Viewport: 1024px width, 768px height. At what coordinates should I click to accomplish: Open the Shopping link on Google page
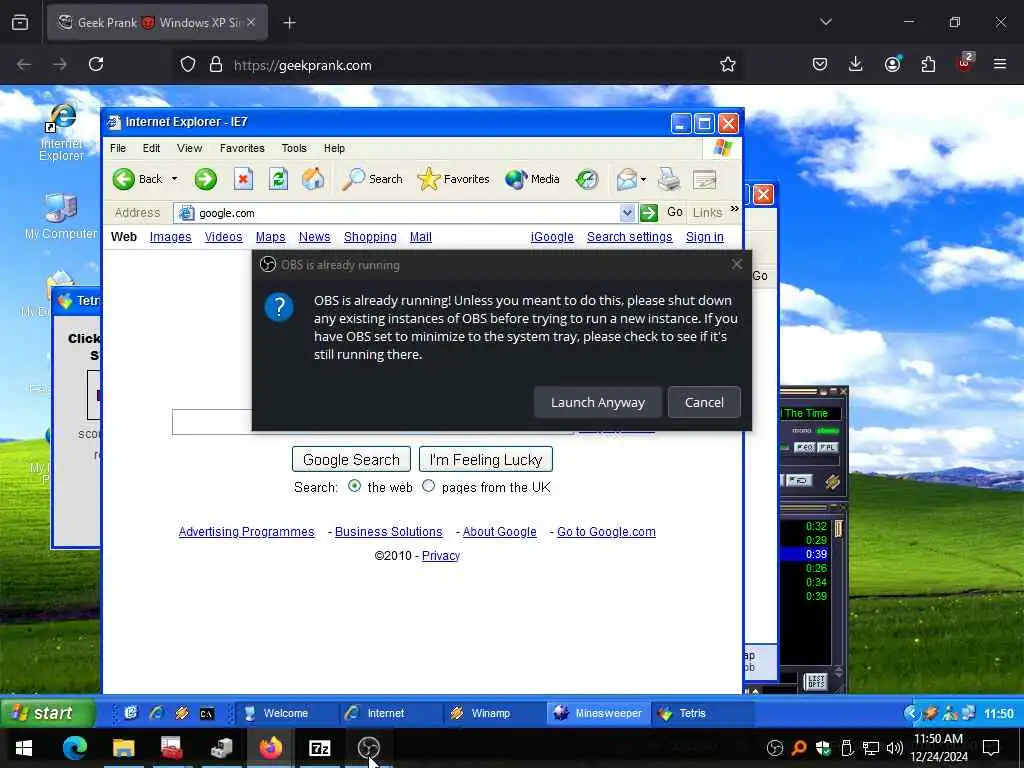point(370,237)
